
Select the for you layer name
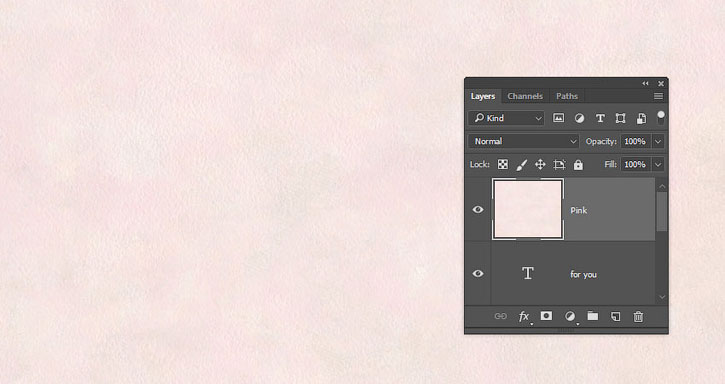[x=584, y=274]
